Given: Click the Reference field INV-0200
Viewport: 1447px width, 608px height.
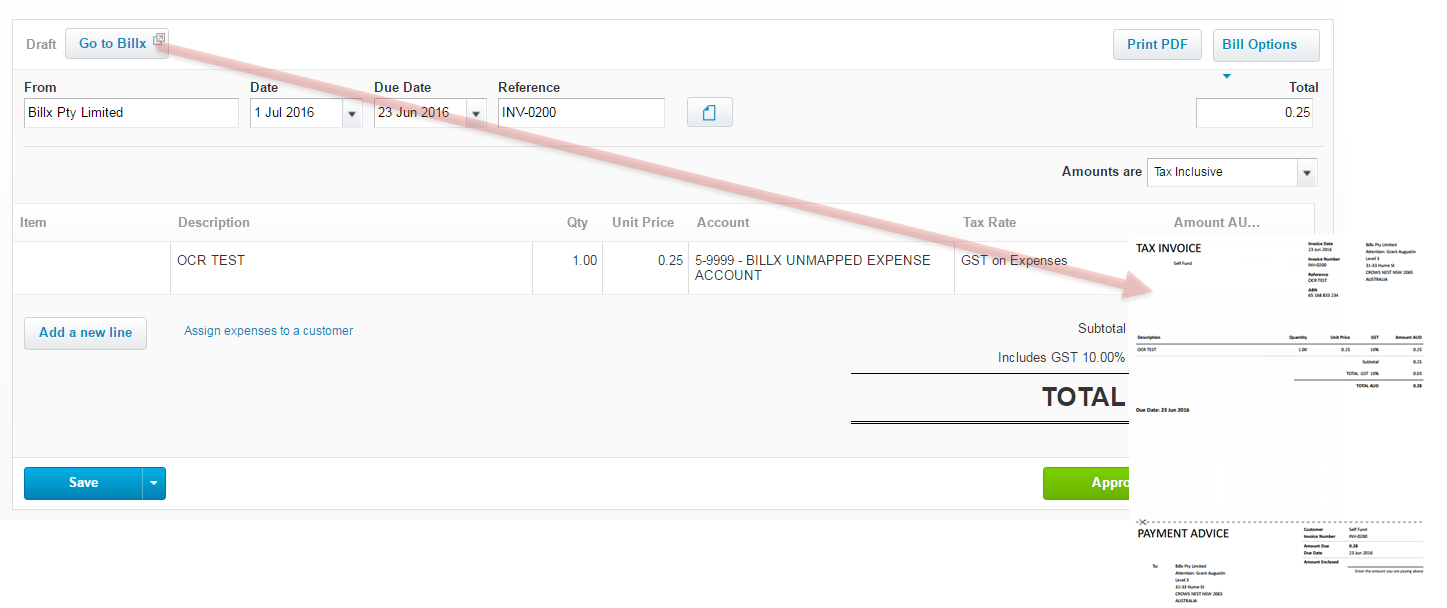Looking at the screenshot, I should (x=581, y=113).
